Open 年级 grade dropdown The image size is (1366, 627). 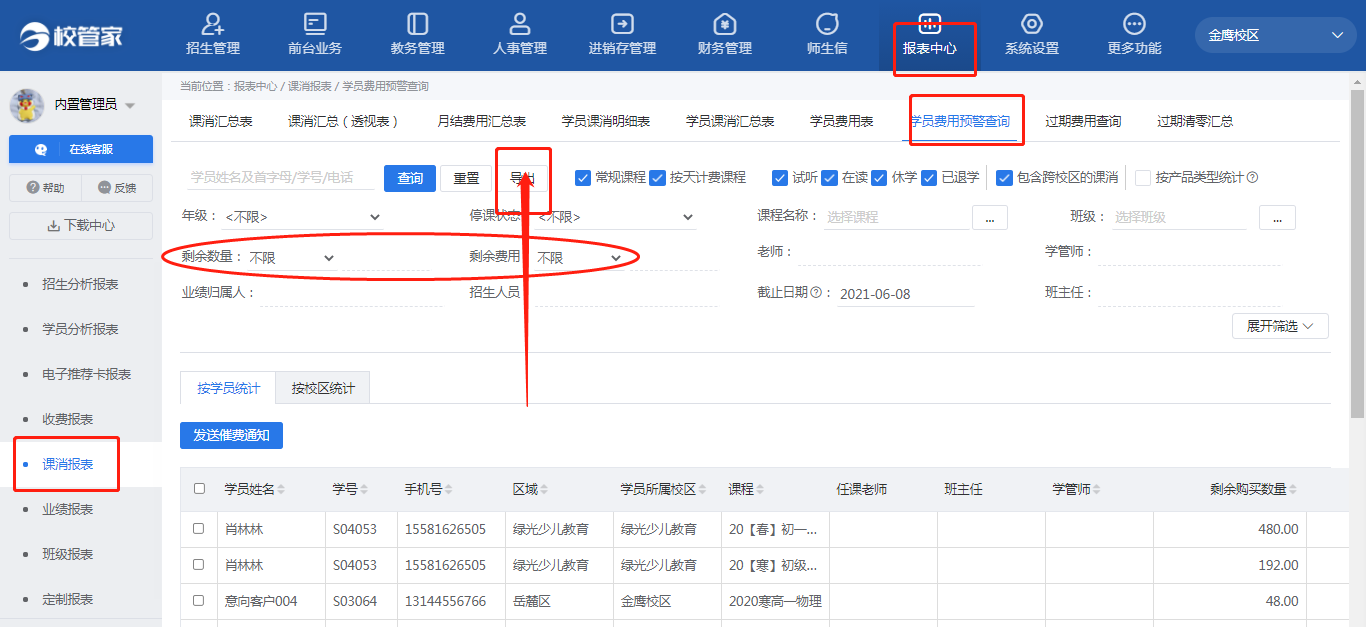(303, 217)
